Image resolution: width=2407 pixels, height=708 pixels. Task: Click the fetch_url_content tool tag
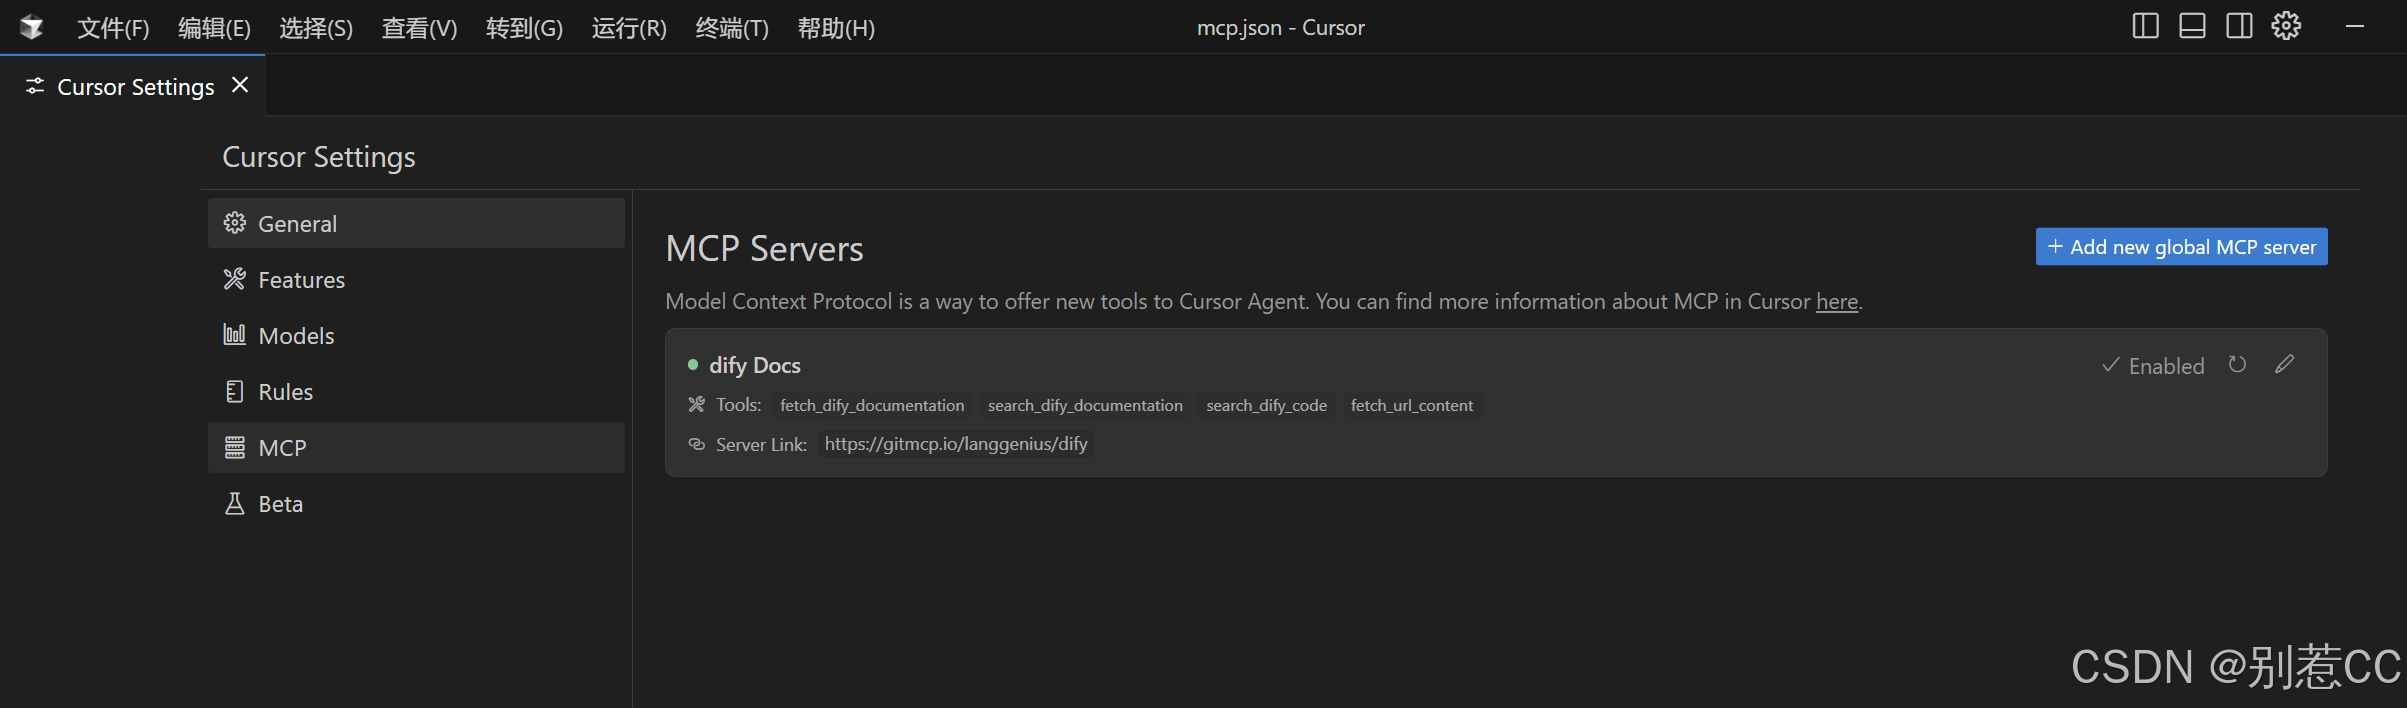coord(1411,405)
